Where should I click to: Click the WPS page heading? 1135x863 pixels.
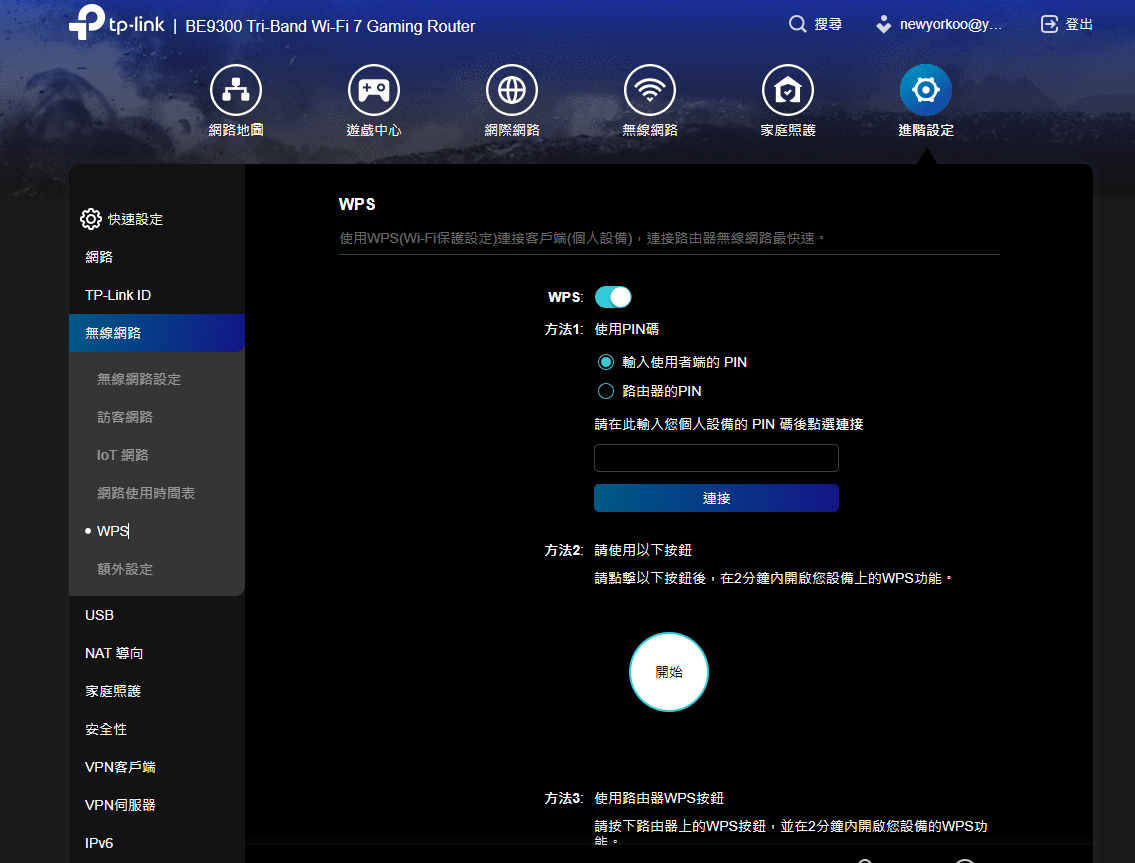(357, 204)
